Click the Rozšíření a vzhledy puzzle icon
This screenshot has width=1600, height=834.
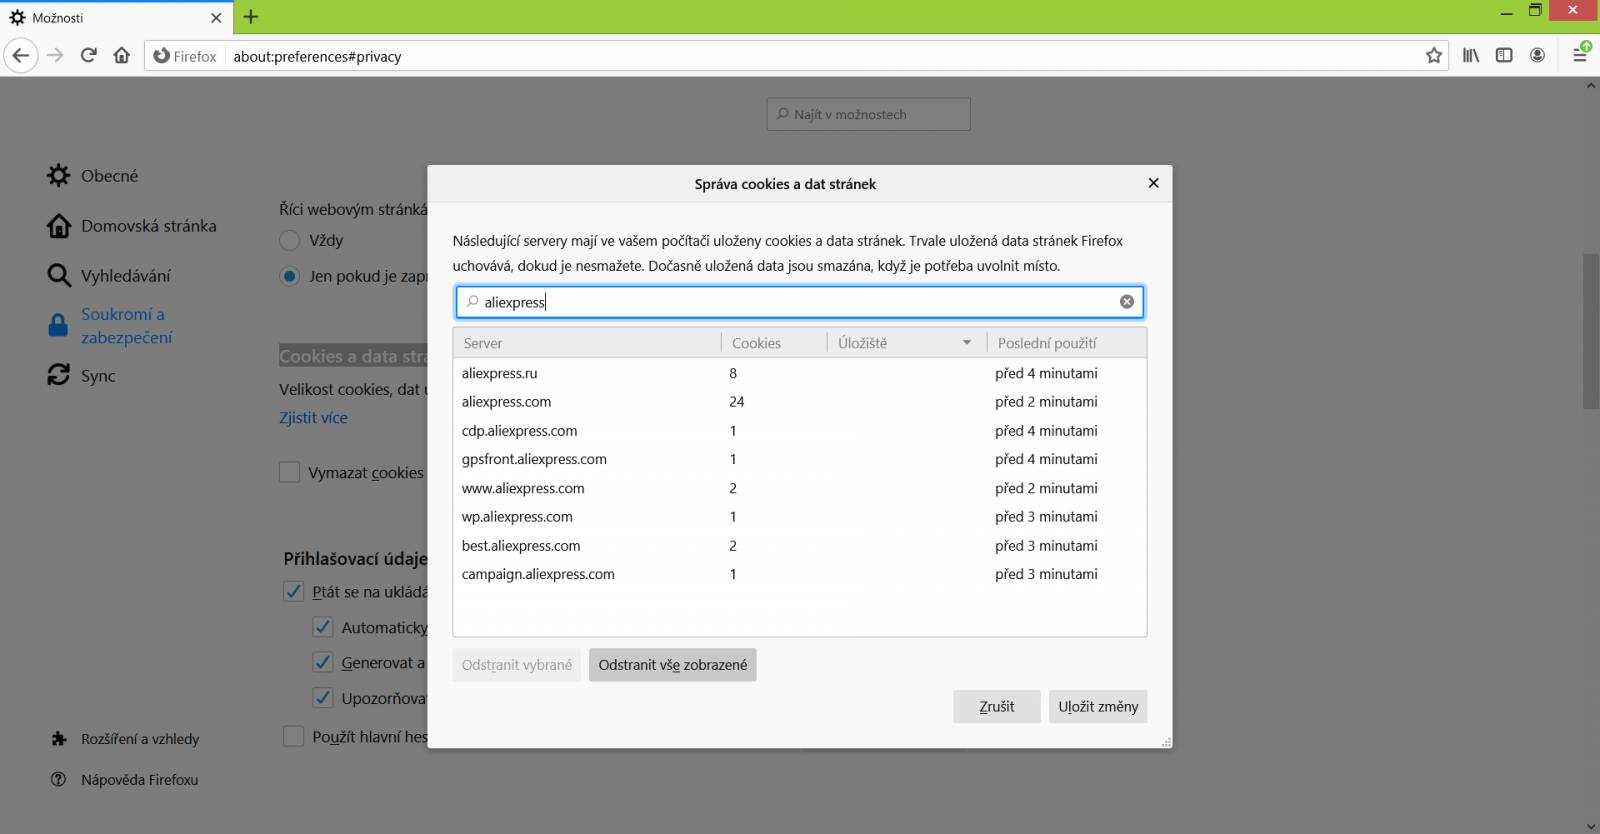point(59,739)
